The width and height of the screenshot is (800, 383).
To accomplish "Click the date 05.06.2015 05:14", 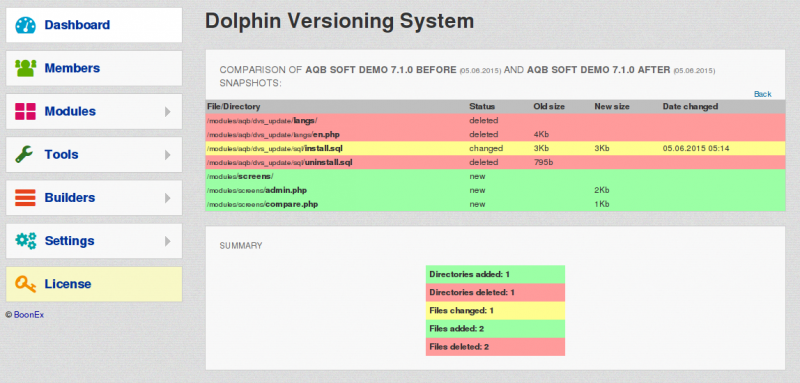I will coord(696,148).
